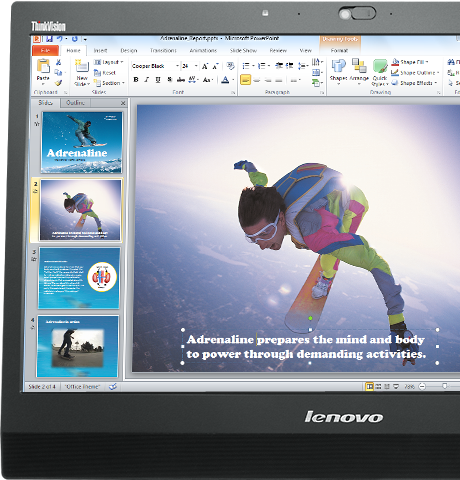Viewport: 460px width, 480px height.
Task: Toggle Bold formatting
Action: point(136,80)
